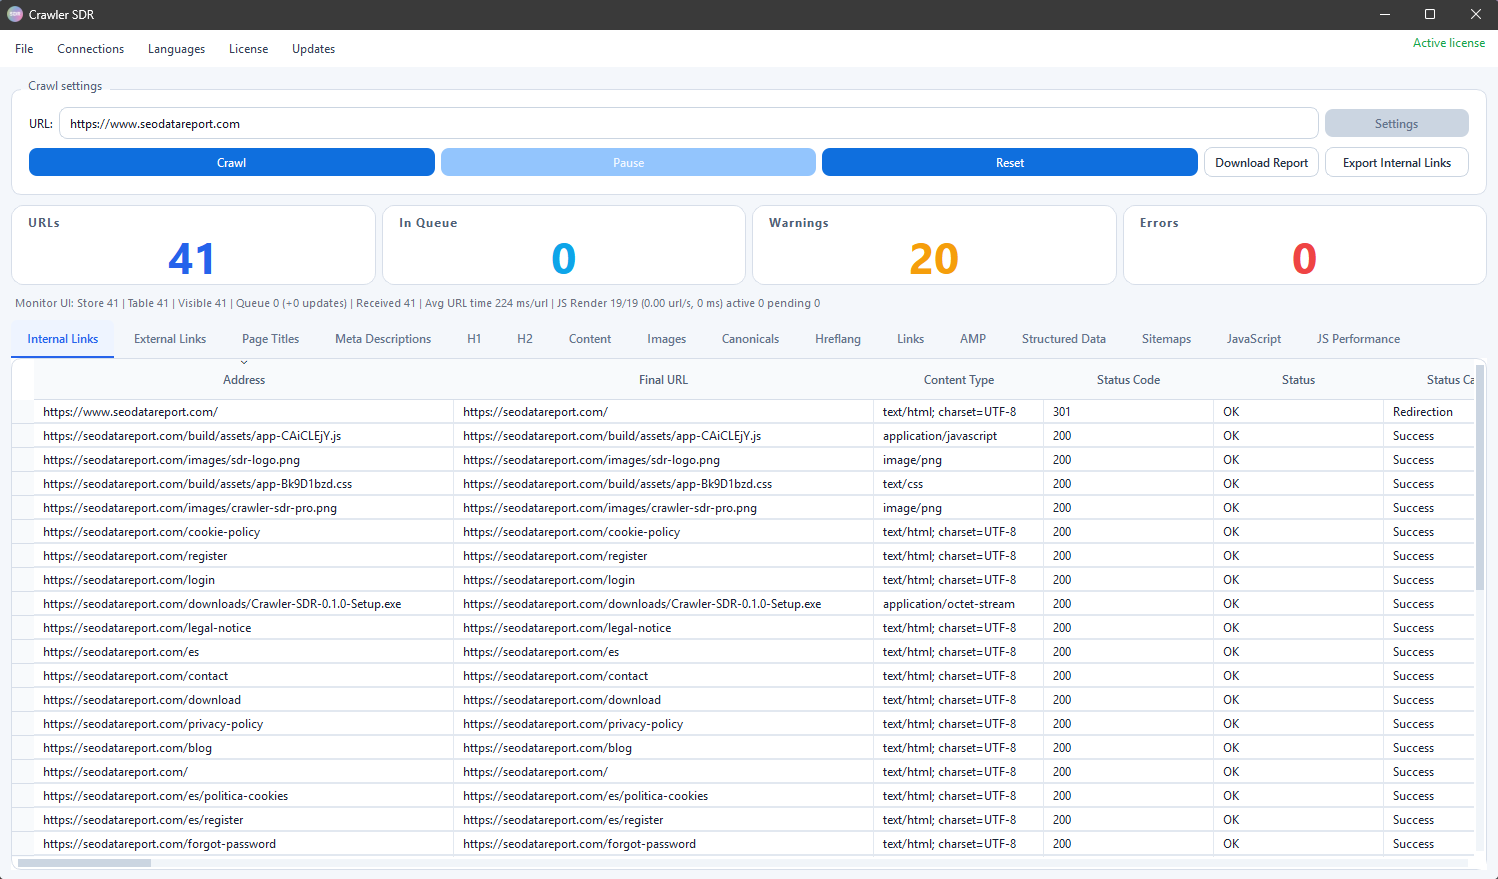Sort by the Address column header
Viewport: 1498px width, 879px height.
(x=244, y=380)
